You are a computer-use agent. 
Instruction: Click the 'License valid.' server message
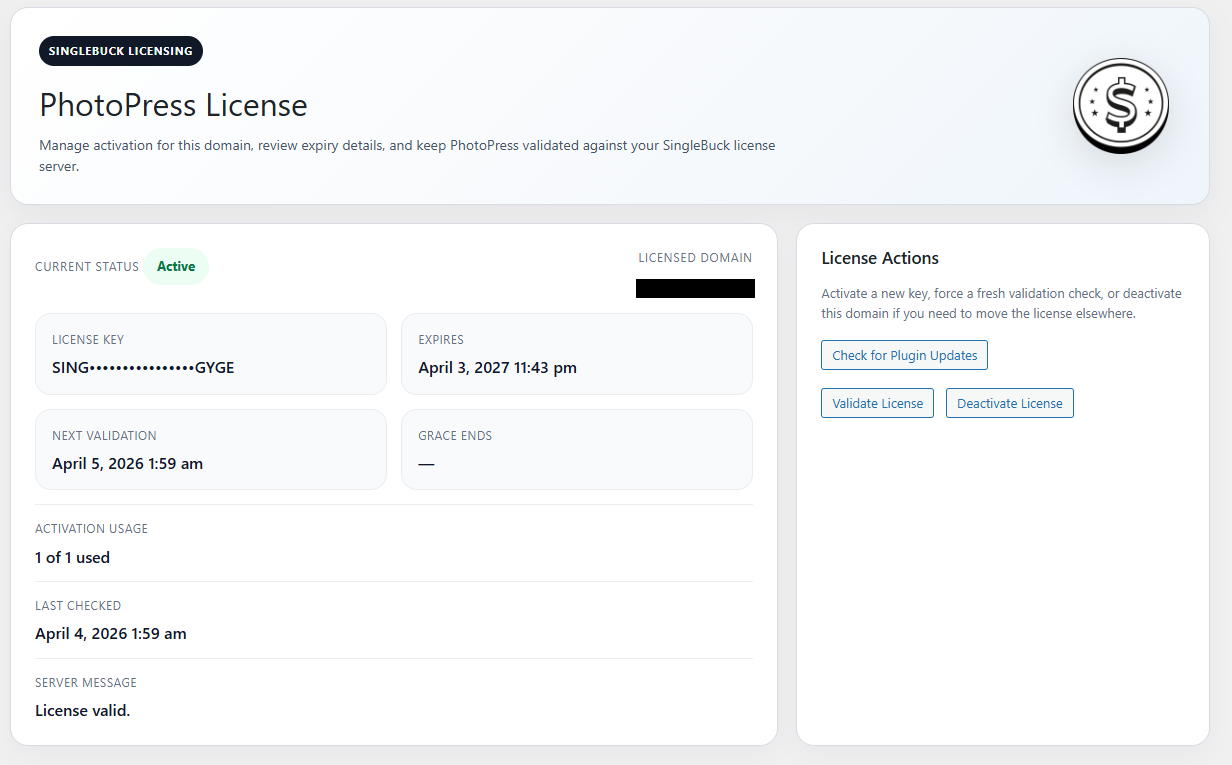click(x=82, y=710)
